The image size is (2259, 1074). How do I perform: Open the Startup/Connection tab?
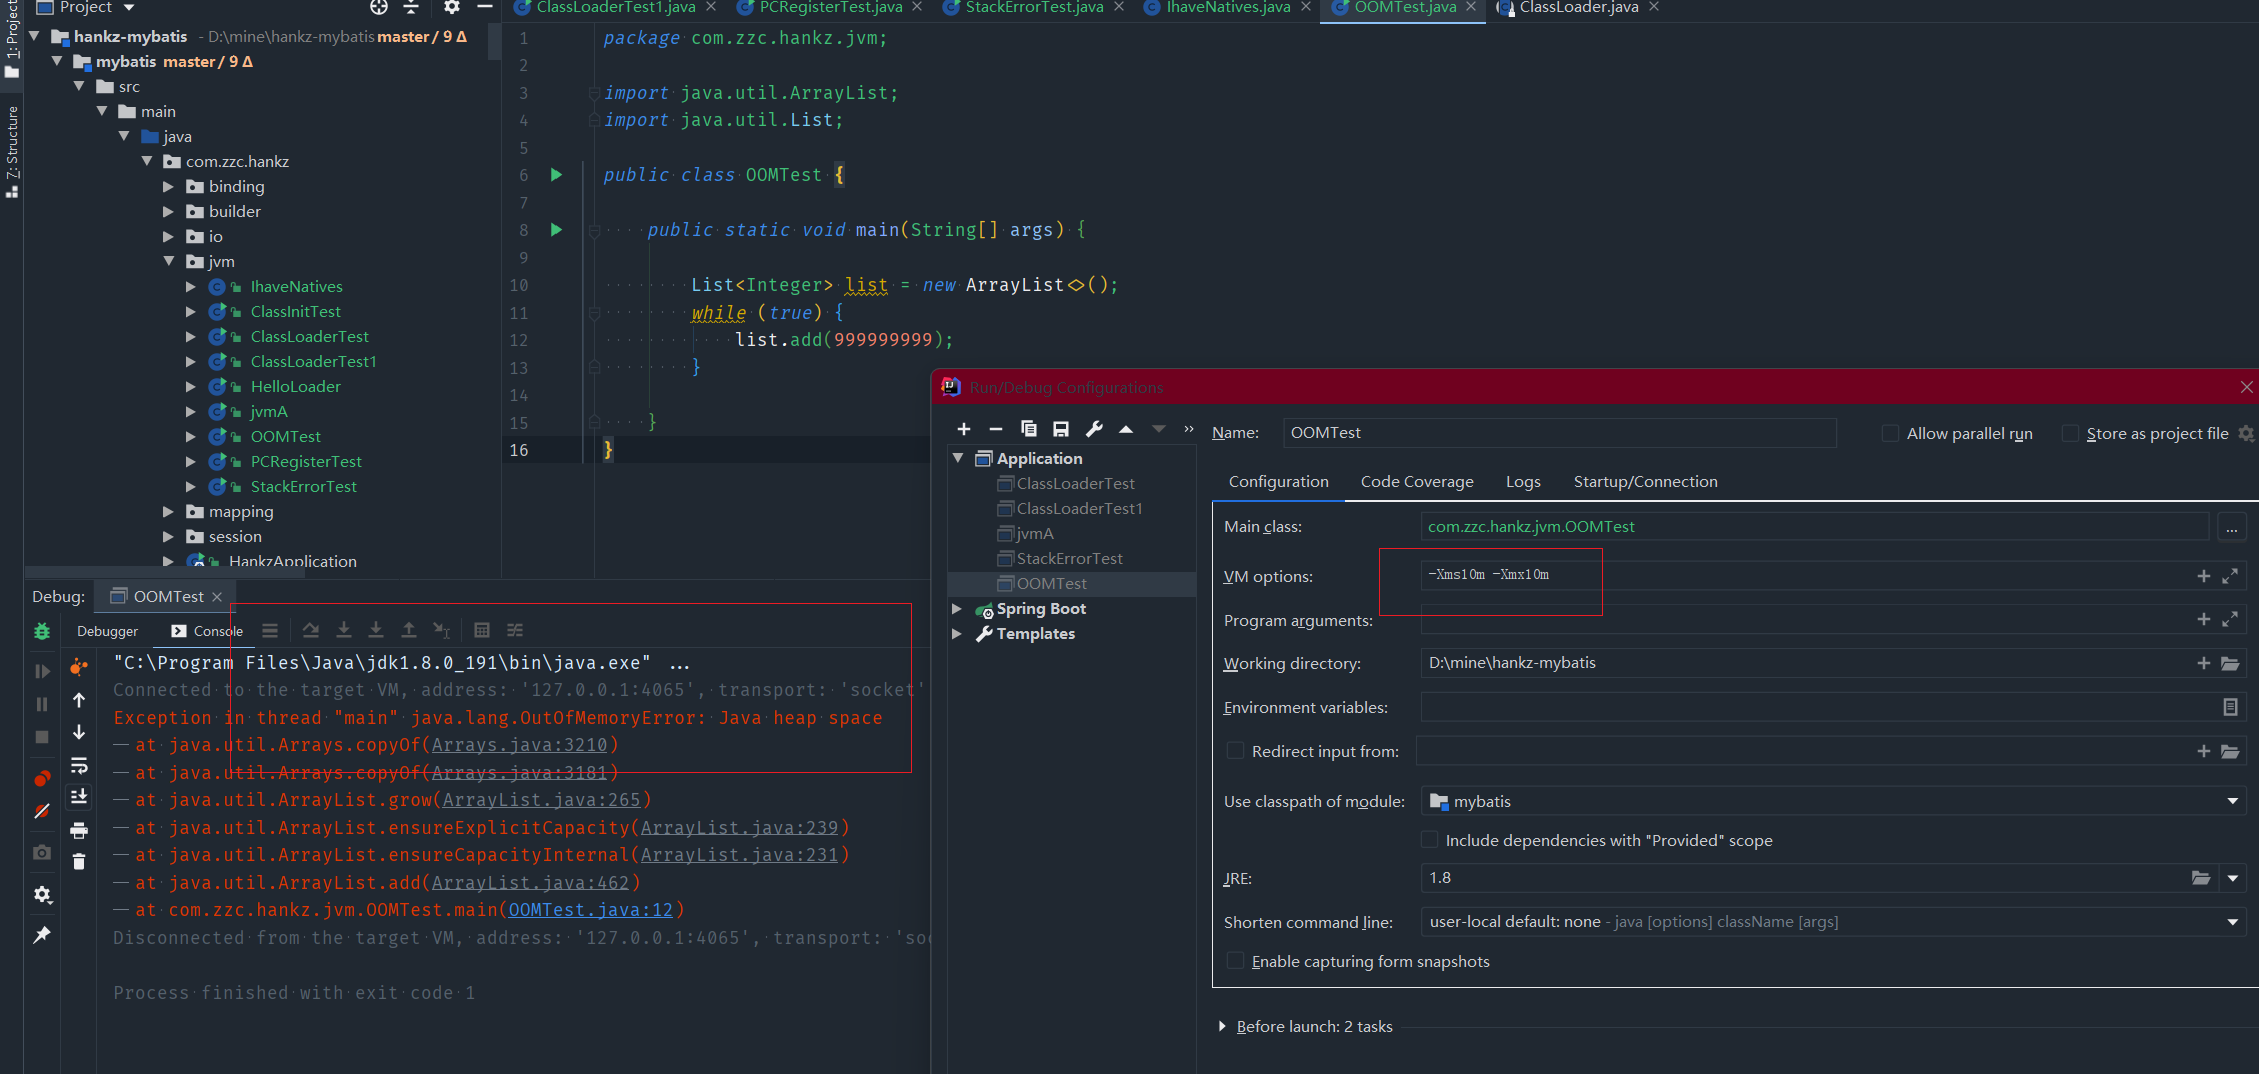(x=1645, y=481)
